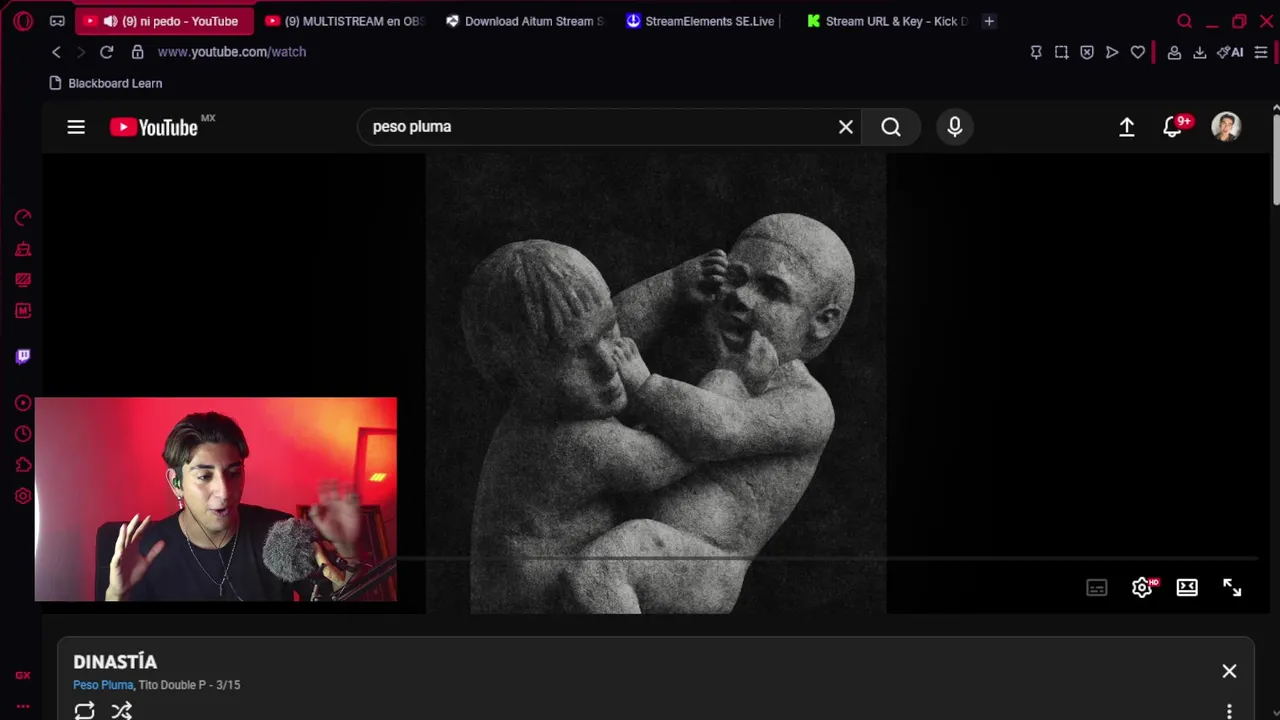Open pinboards pin icon in address bar

[x=1036, y=52]
